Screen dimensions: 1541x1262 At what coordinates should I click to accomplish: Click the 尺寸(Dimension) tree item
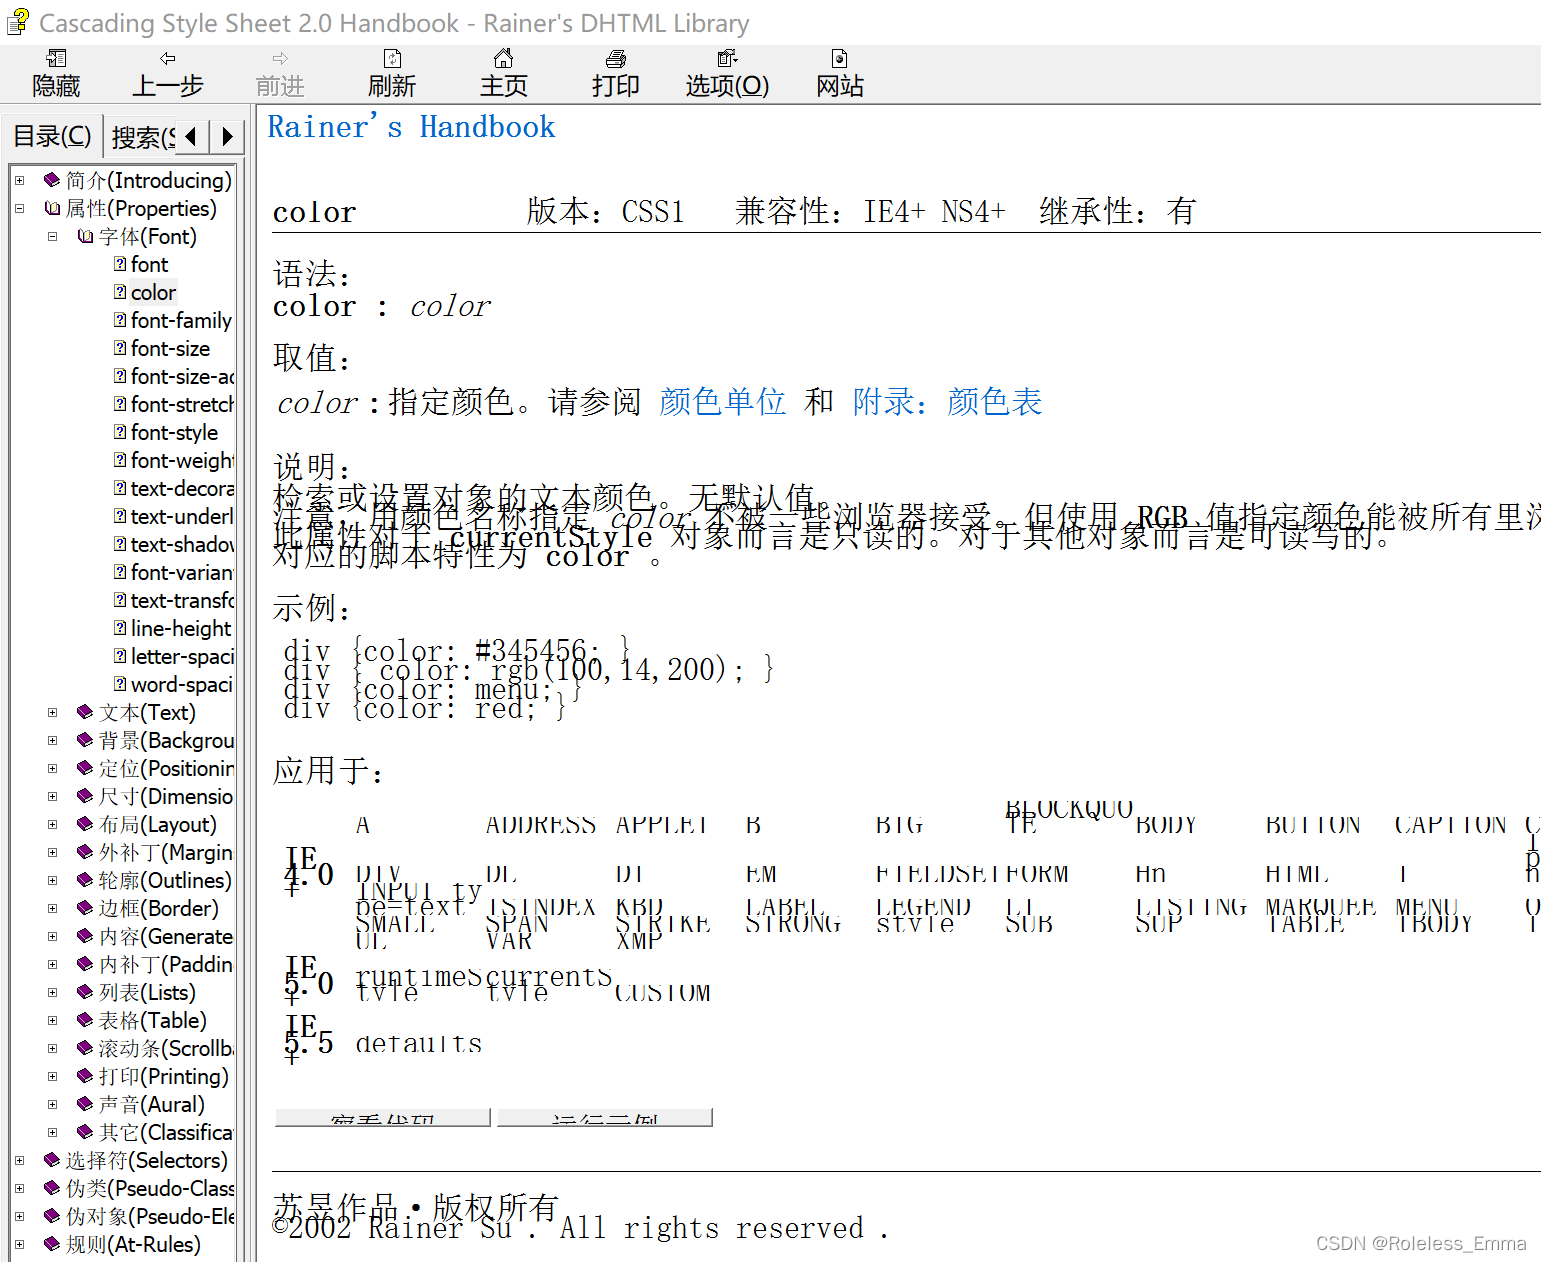pos(166,796)
